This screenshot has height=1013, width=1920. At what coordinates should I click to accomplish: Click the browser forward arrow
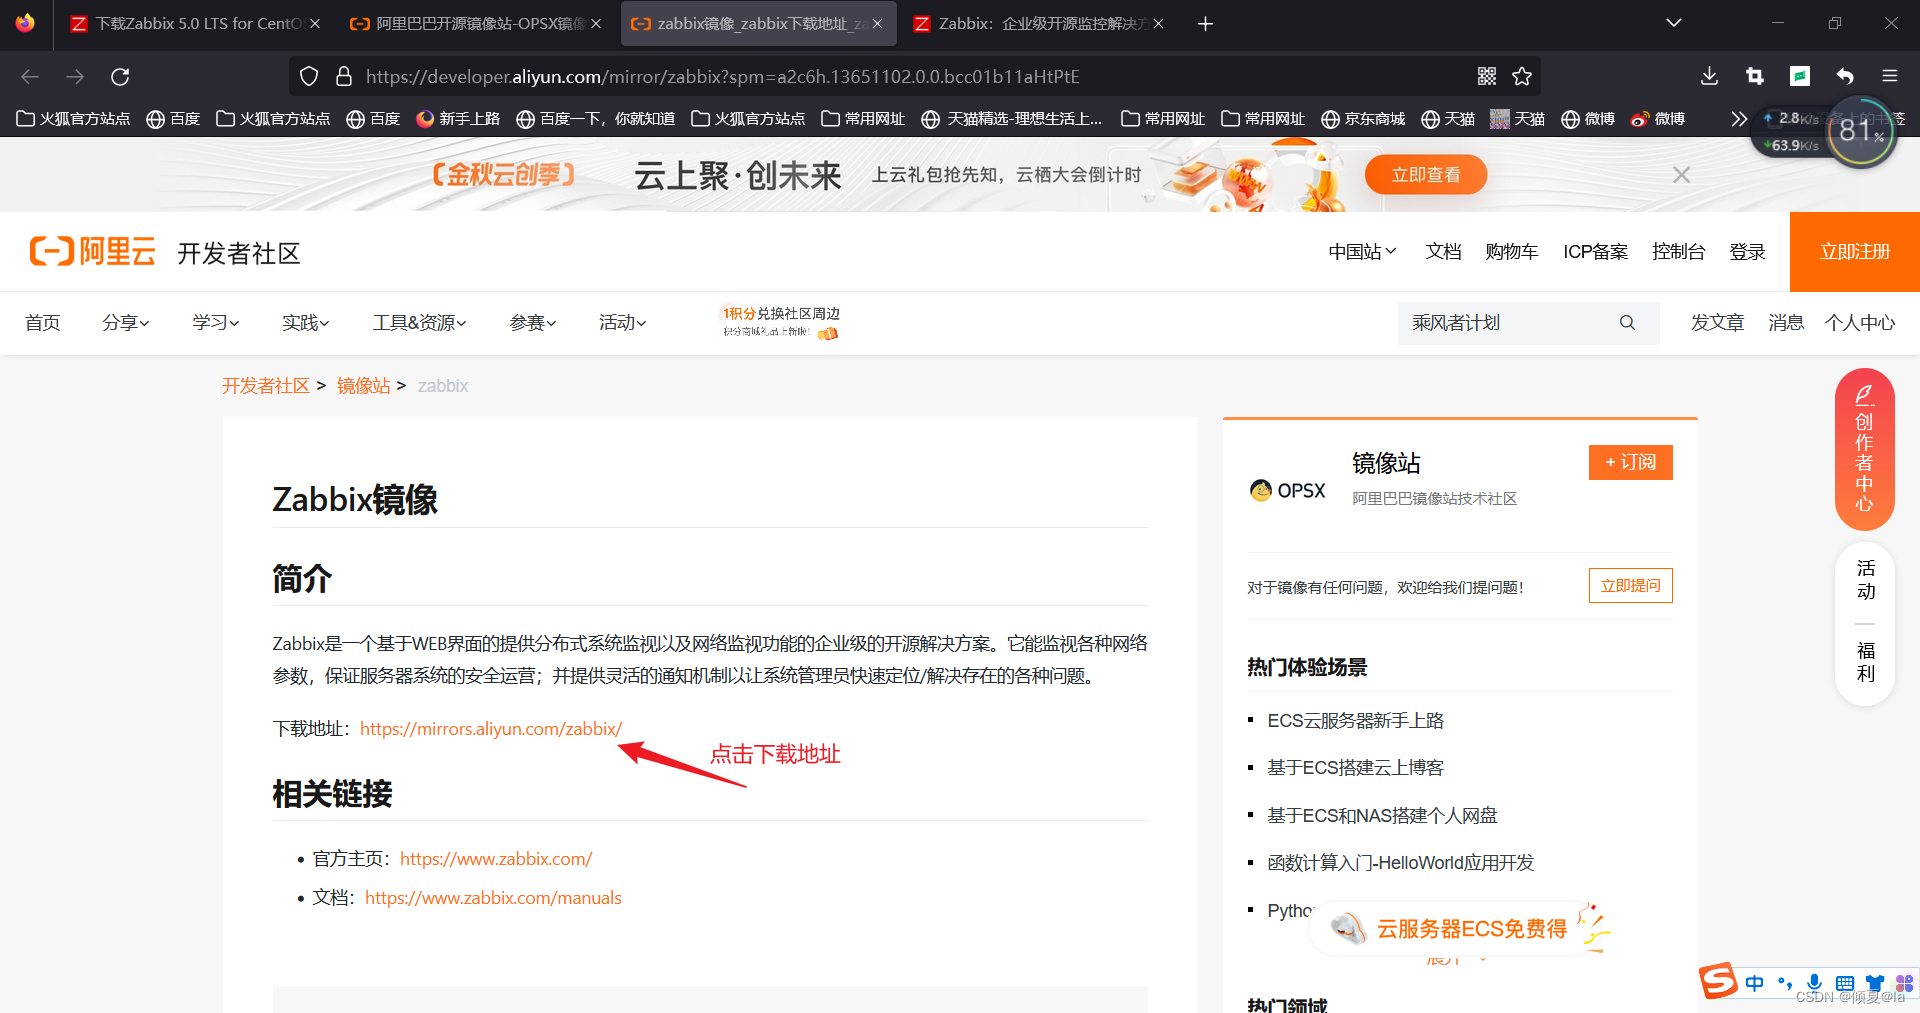(75, 77)
